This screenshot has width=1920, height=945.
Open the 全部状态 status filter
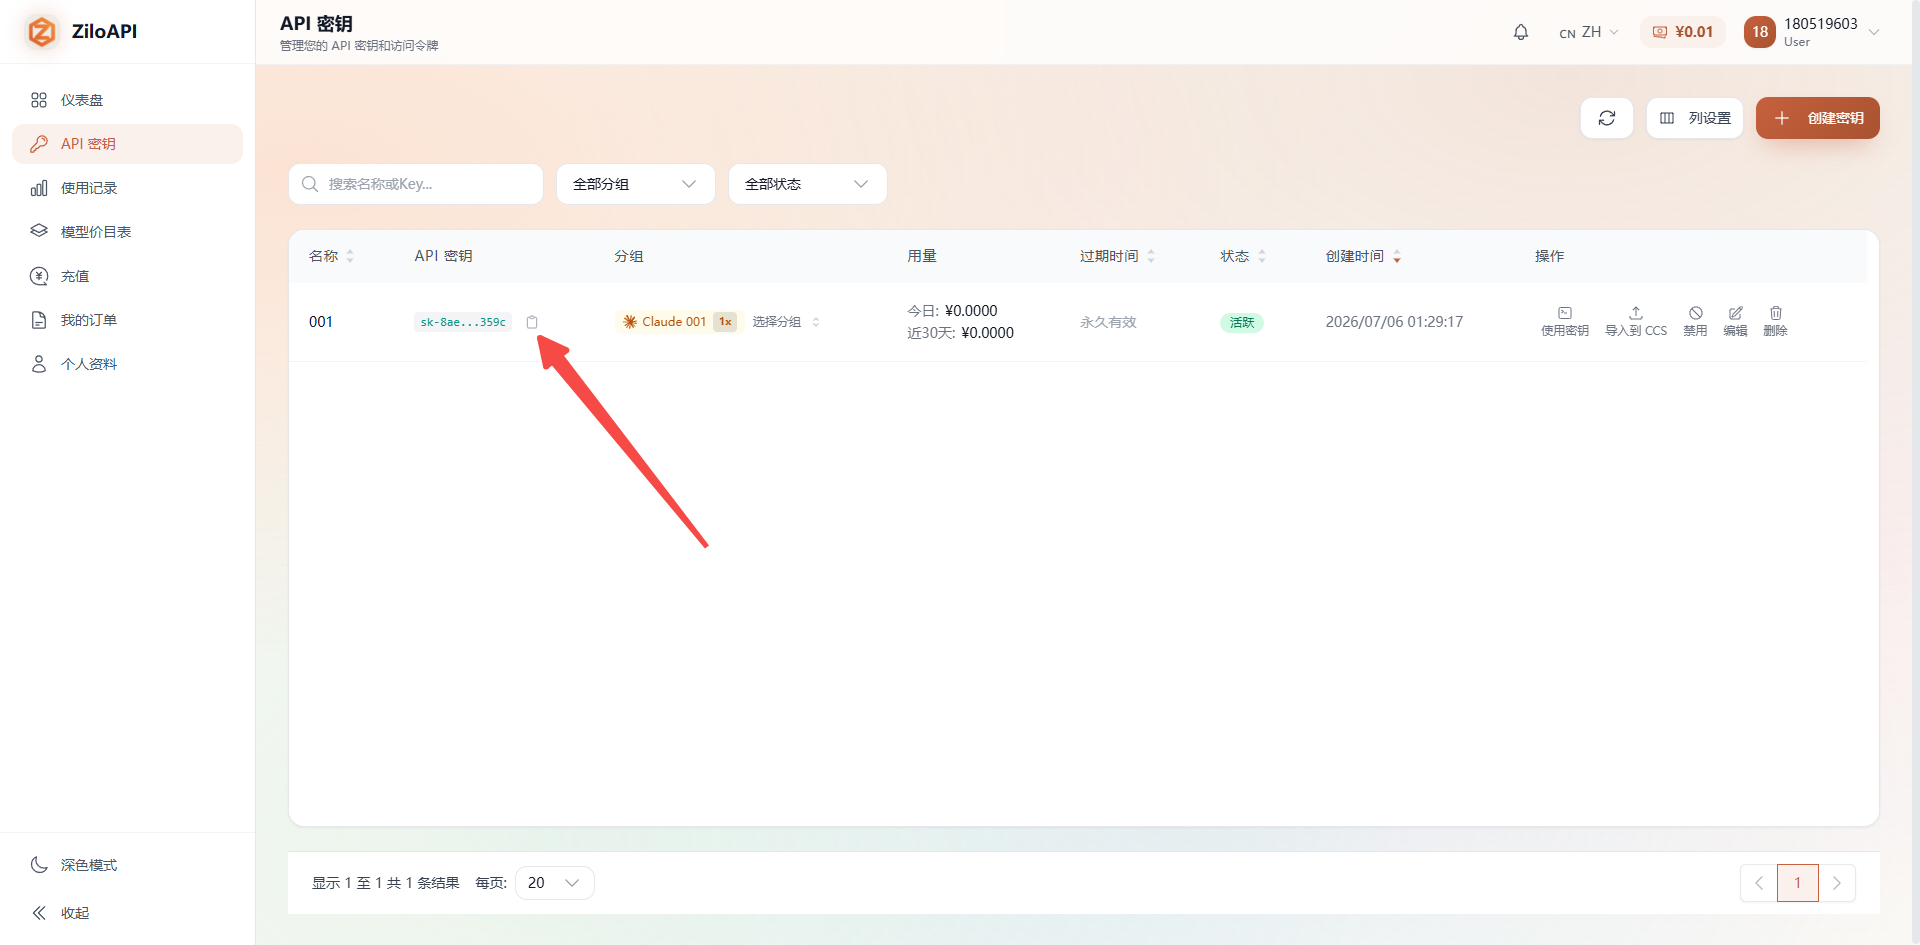(x=807, y=184)
